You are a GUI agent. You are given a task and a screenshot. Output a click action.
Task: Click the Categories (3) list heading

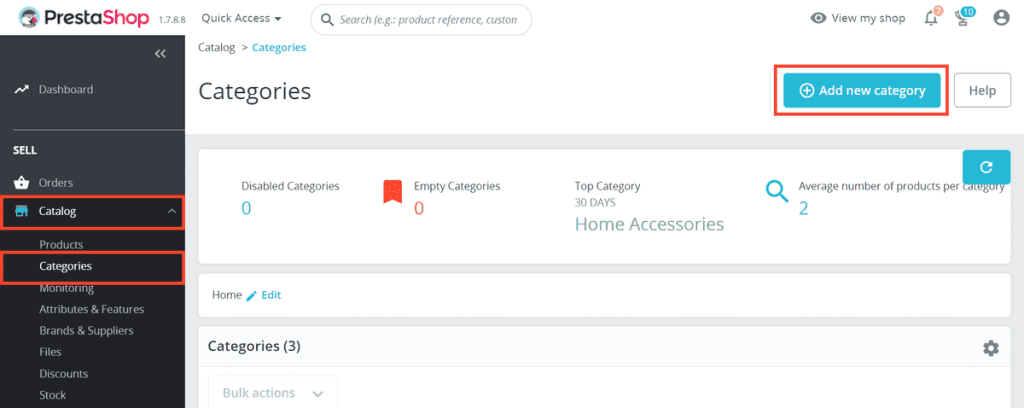click(254, 346)
